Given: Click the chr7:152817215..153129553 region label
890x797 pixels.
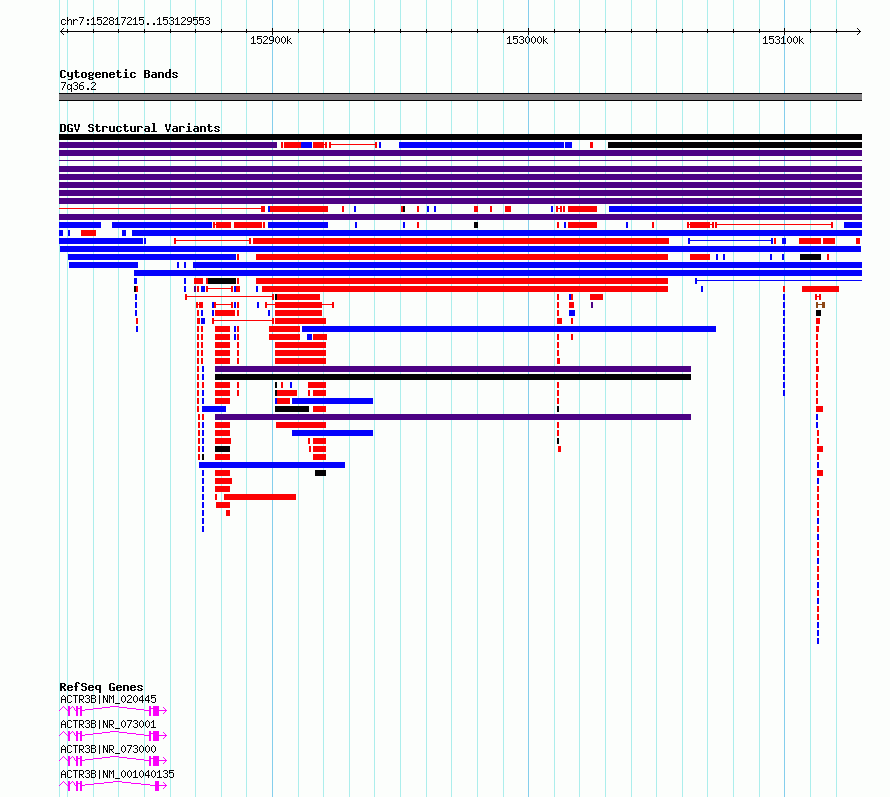Looking at the screenshot, I should (135, 22).
